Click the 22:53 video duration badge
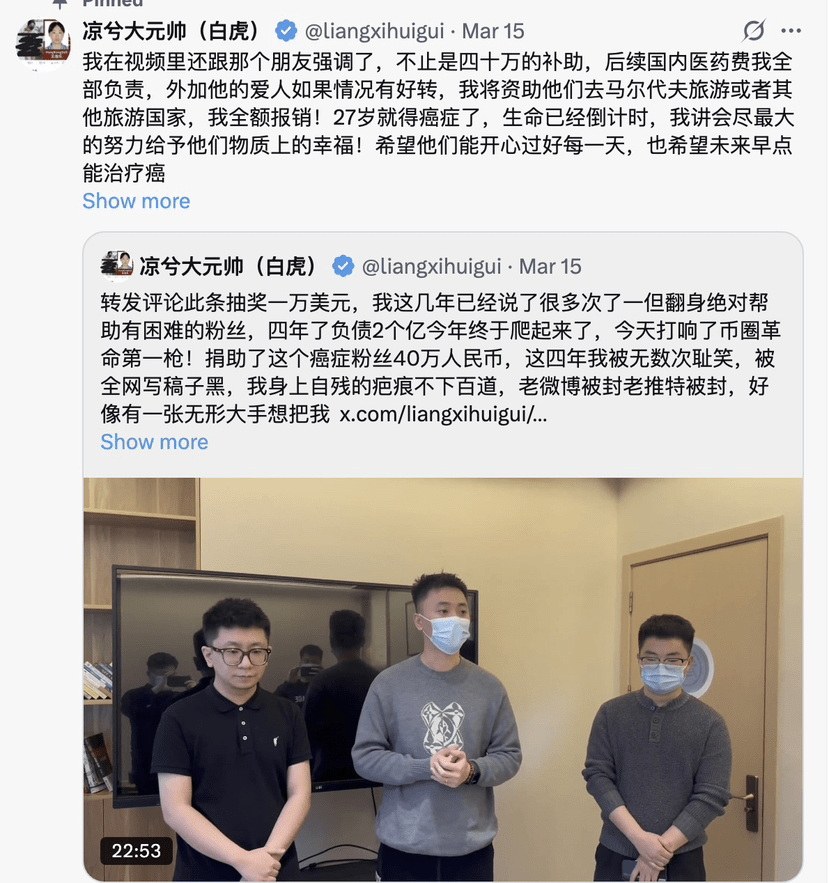This screenshot has width=829, height=883. pyautogui.click(x=136, y=850)
